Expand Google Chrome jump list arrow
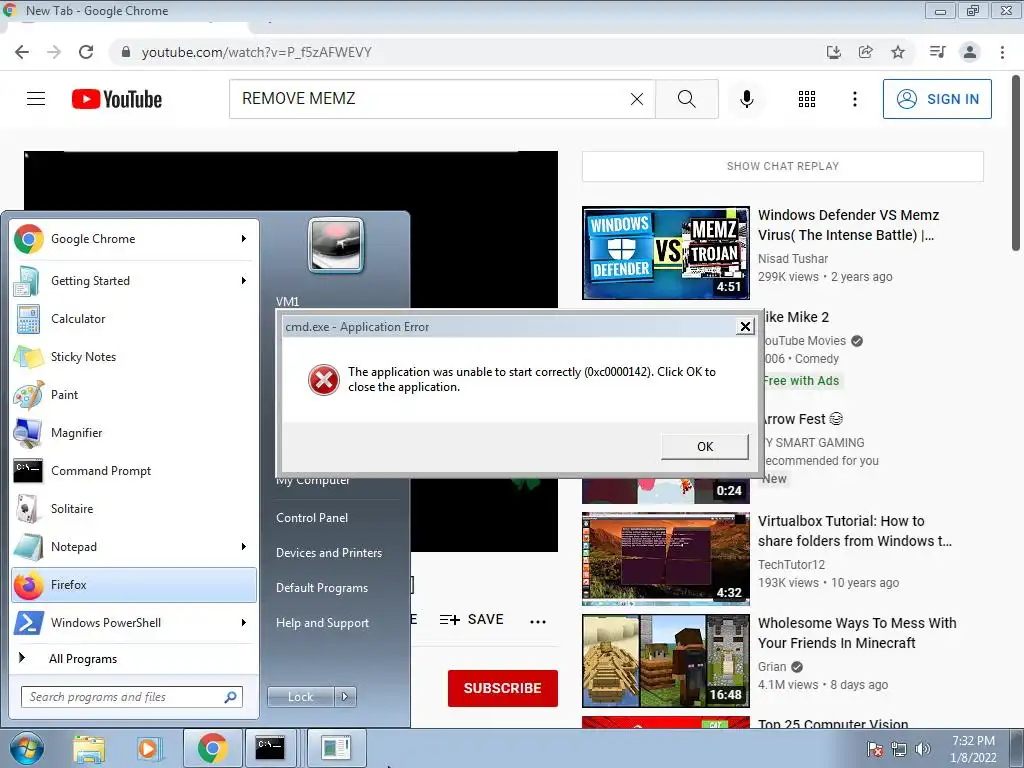 click(x=244, y=239)
